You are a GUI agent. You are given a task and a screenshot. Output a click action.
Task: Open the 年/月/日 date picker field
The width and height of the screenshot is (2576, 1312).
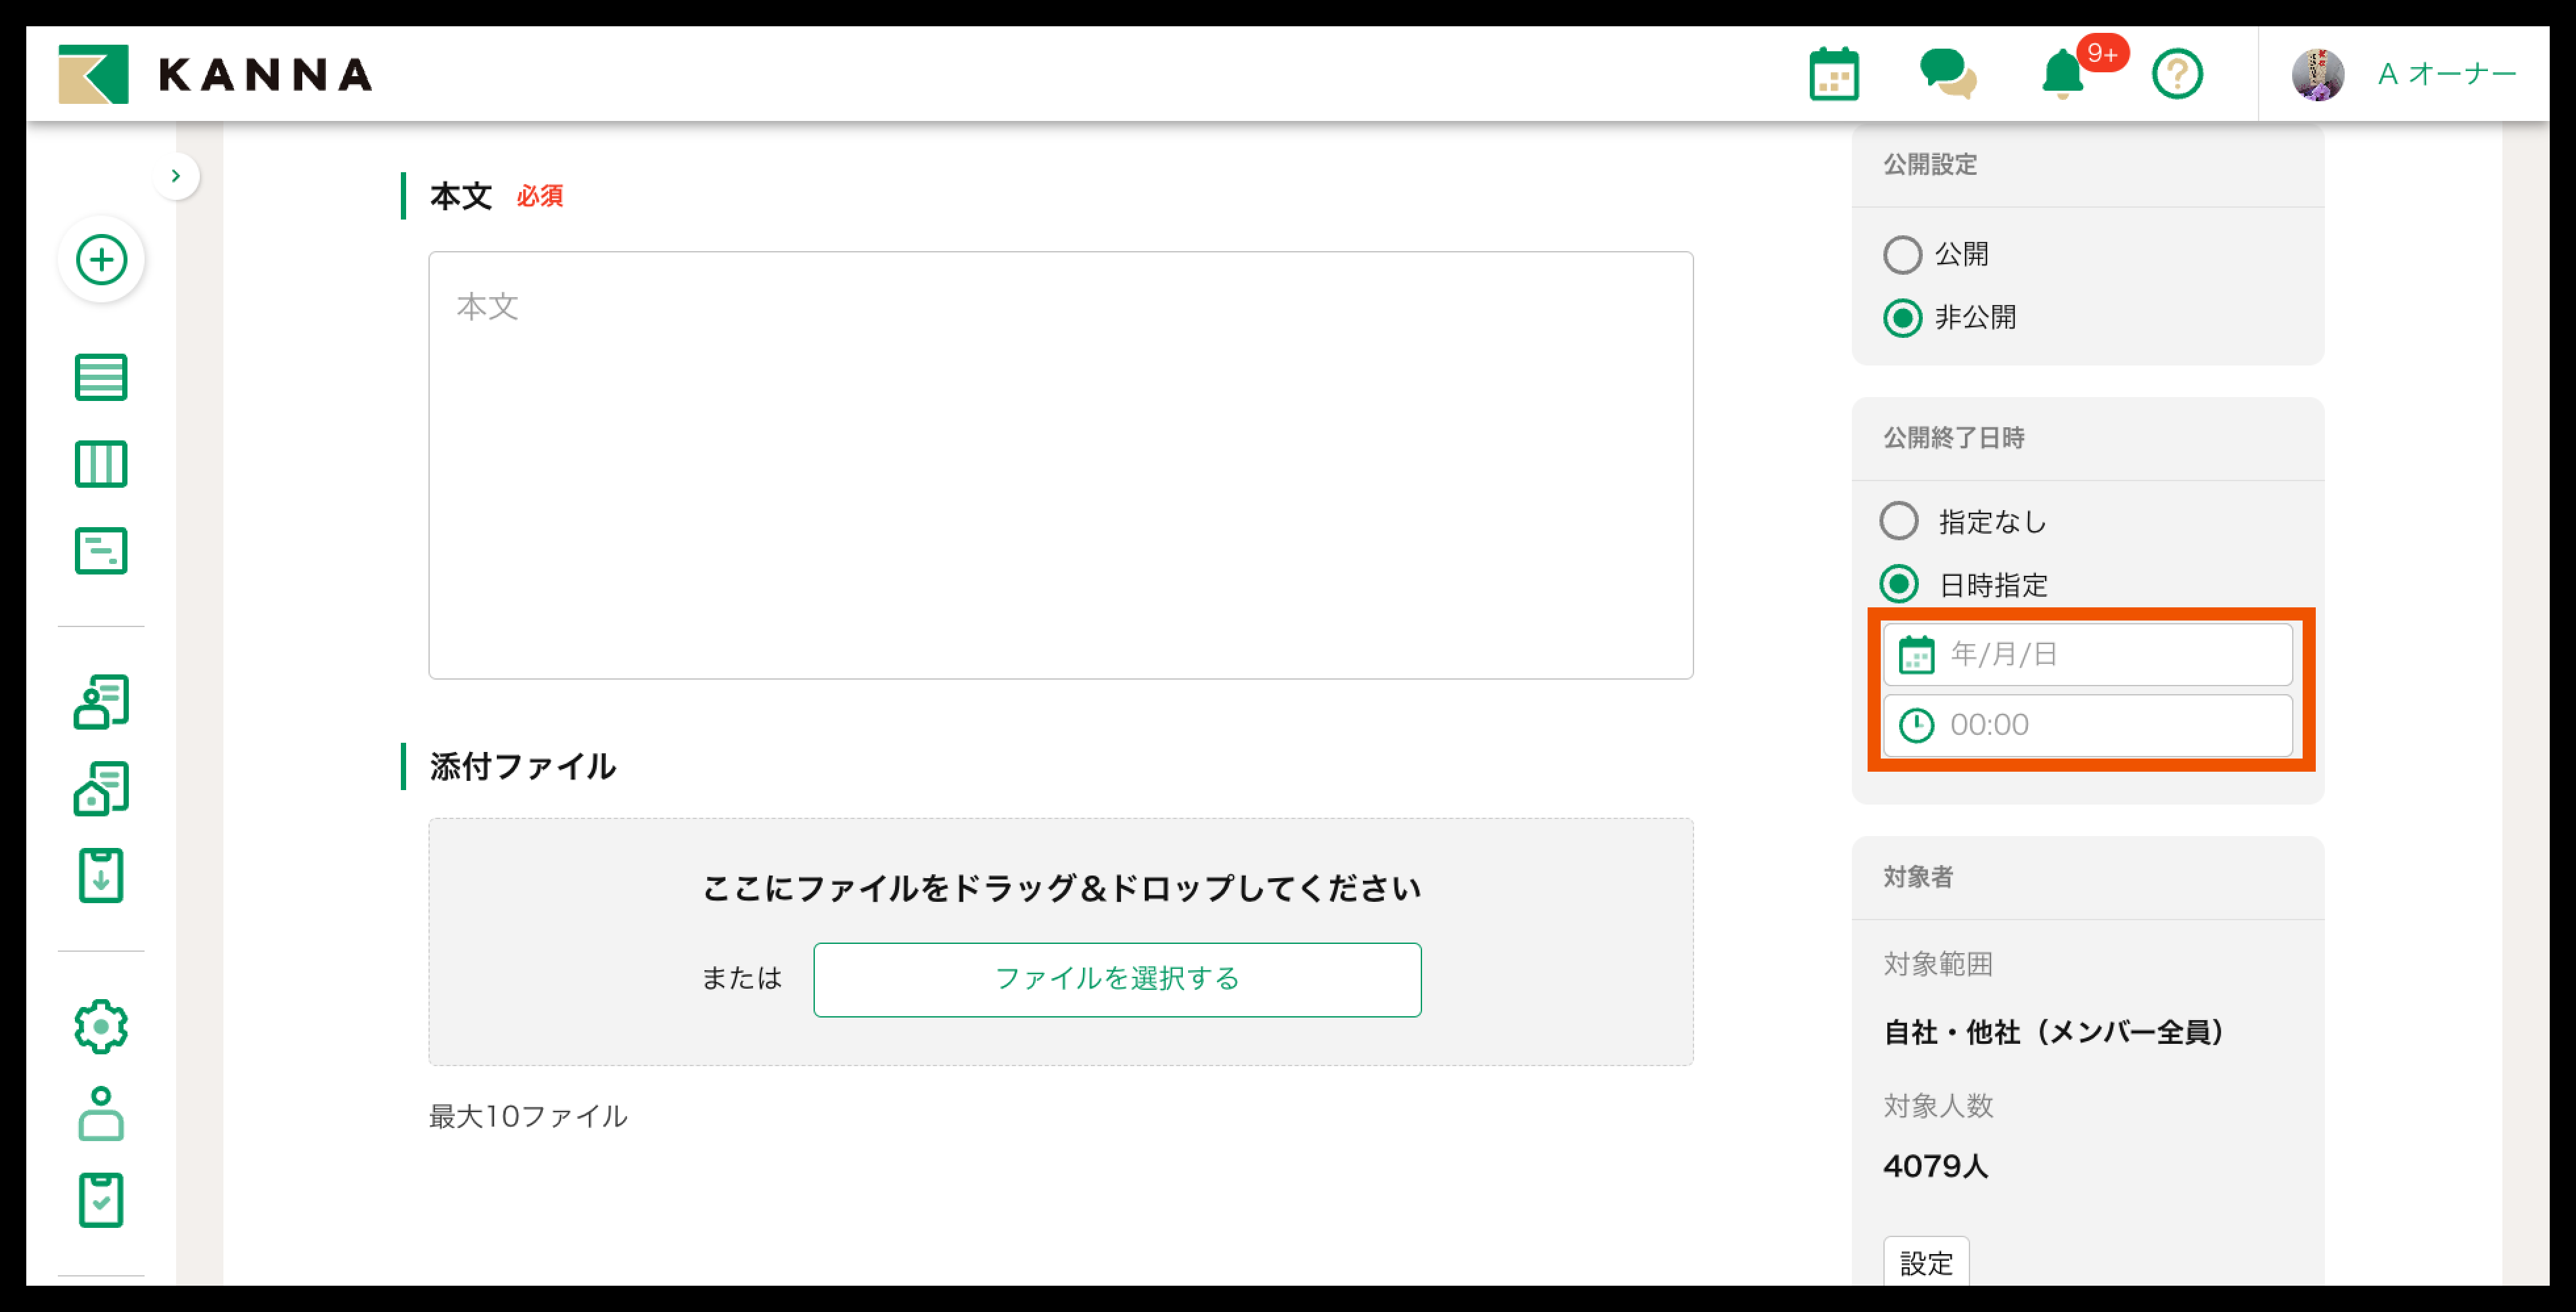(2088, 654)
